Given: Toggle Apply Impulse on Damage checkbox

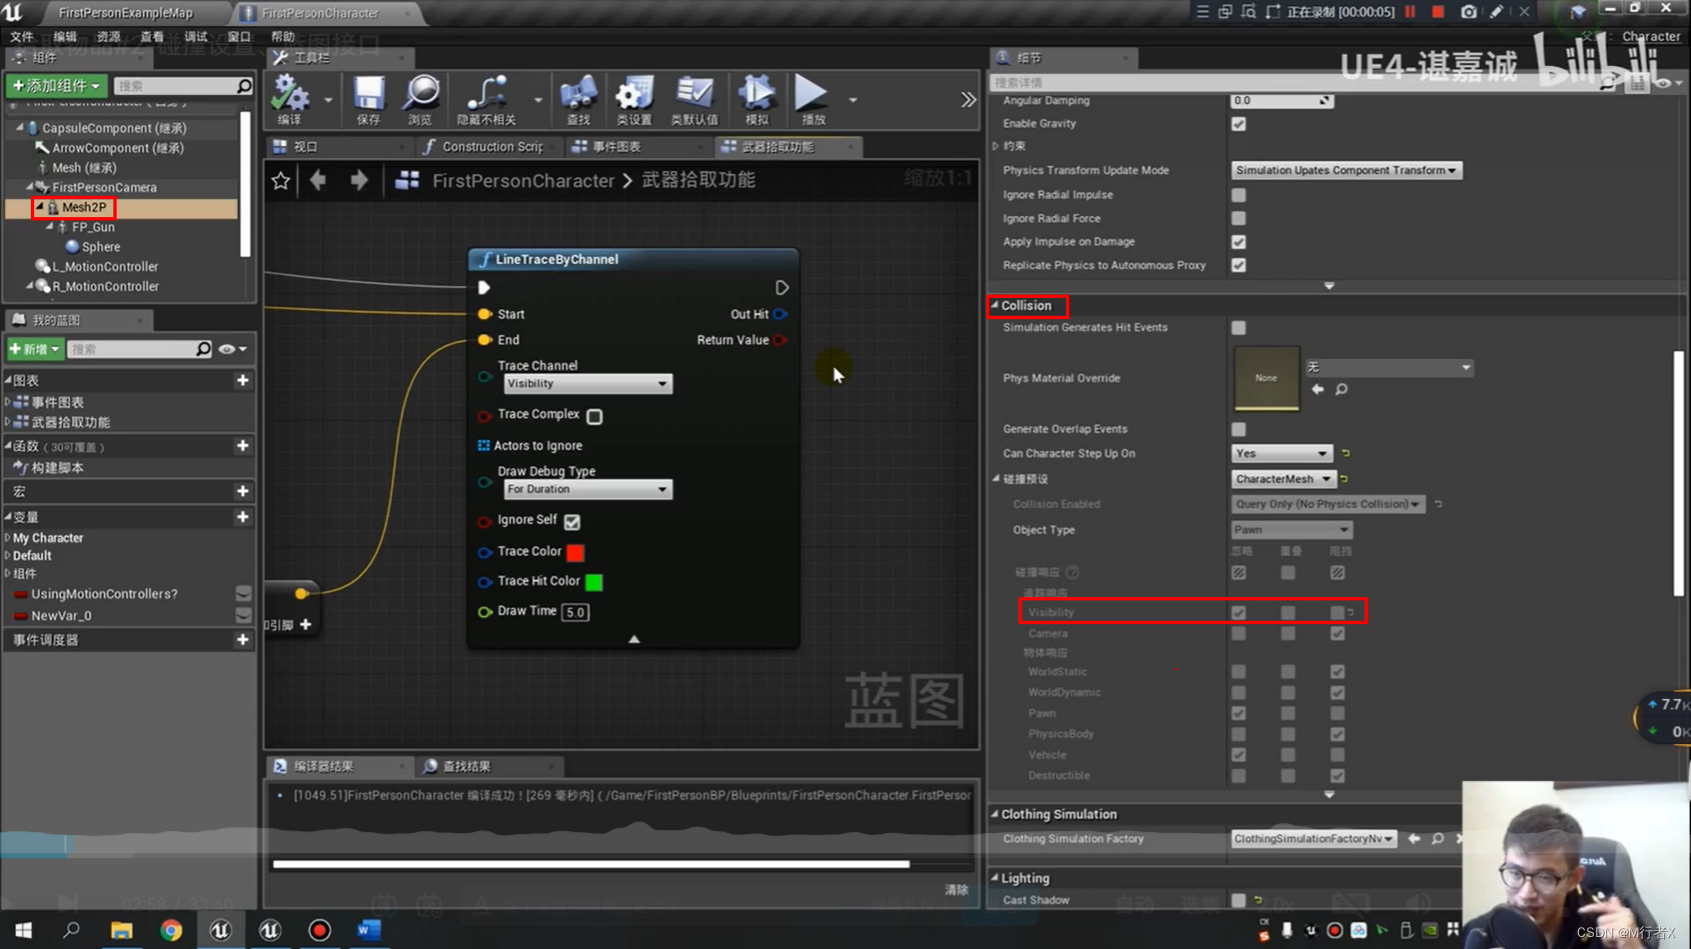Looking at the screenshot, I should 1239,242.
